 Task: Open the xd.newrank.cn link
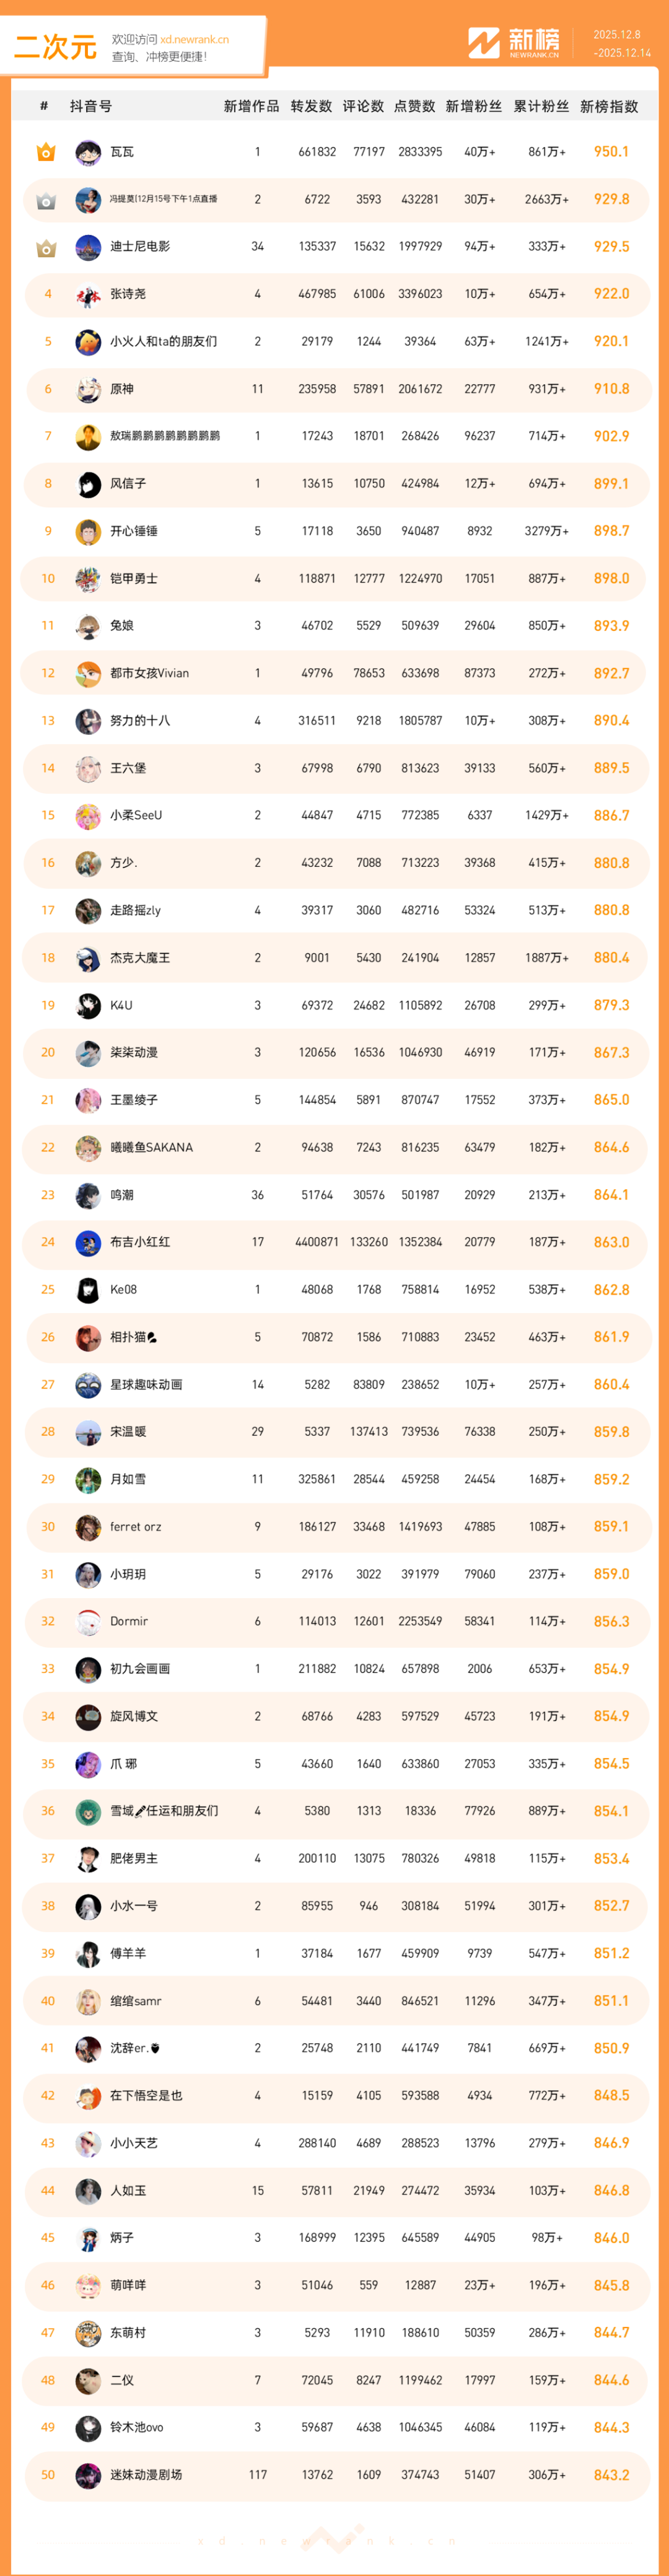click(x=194, y=40)
